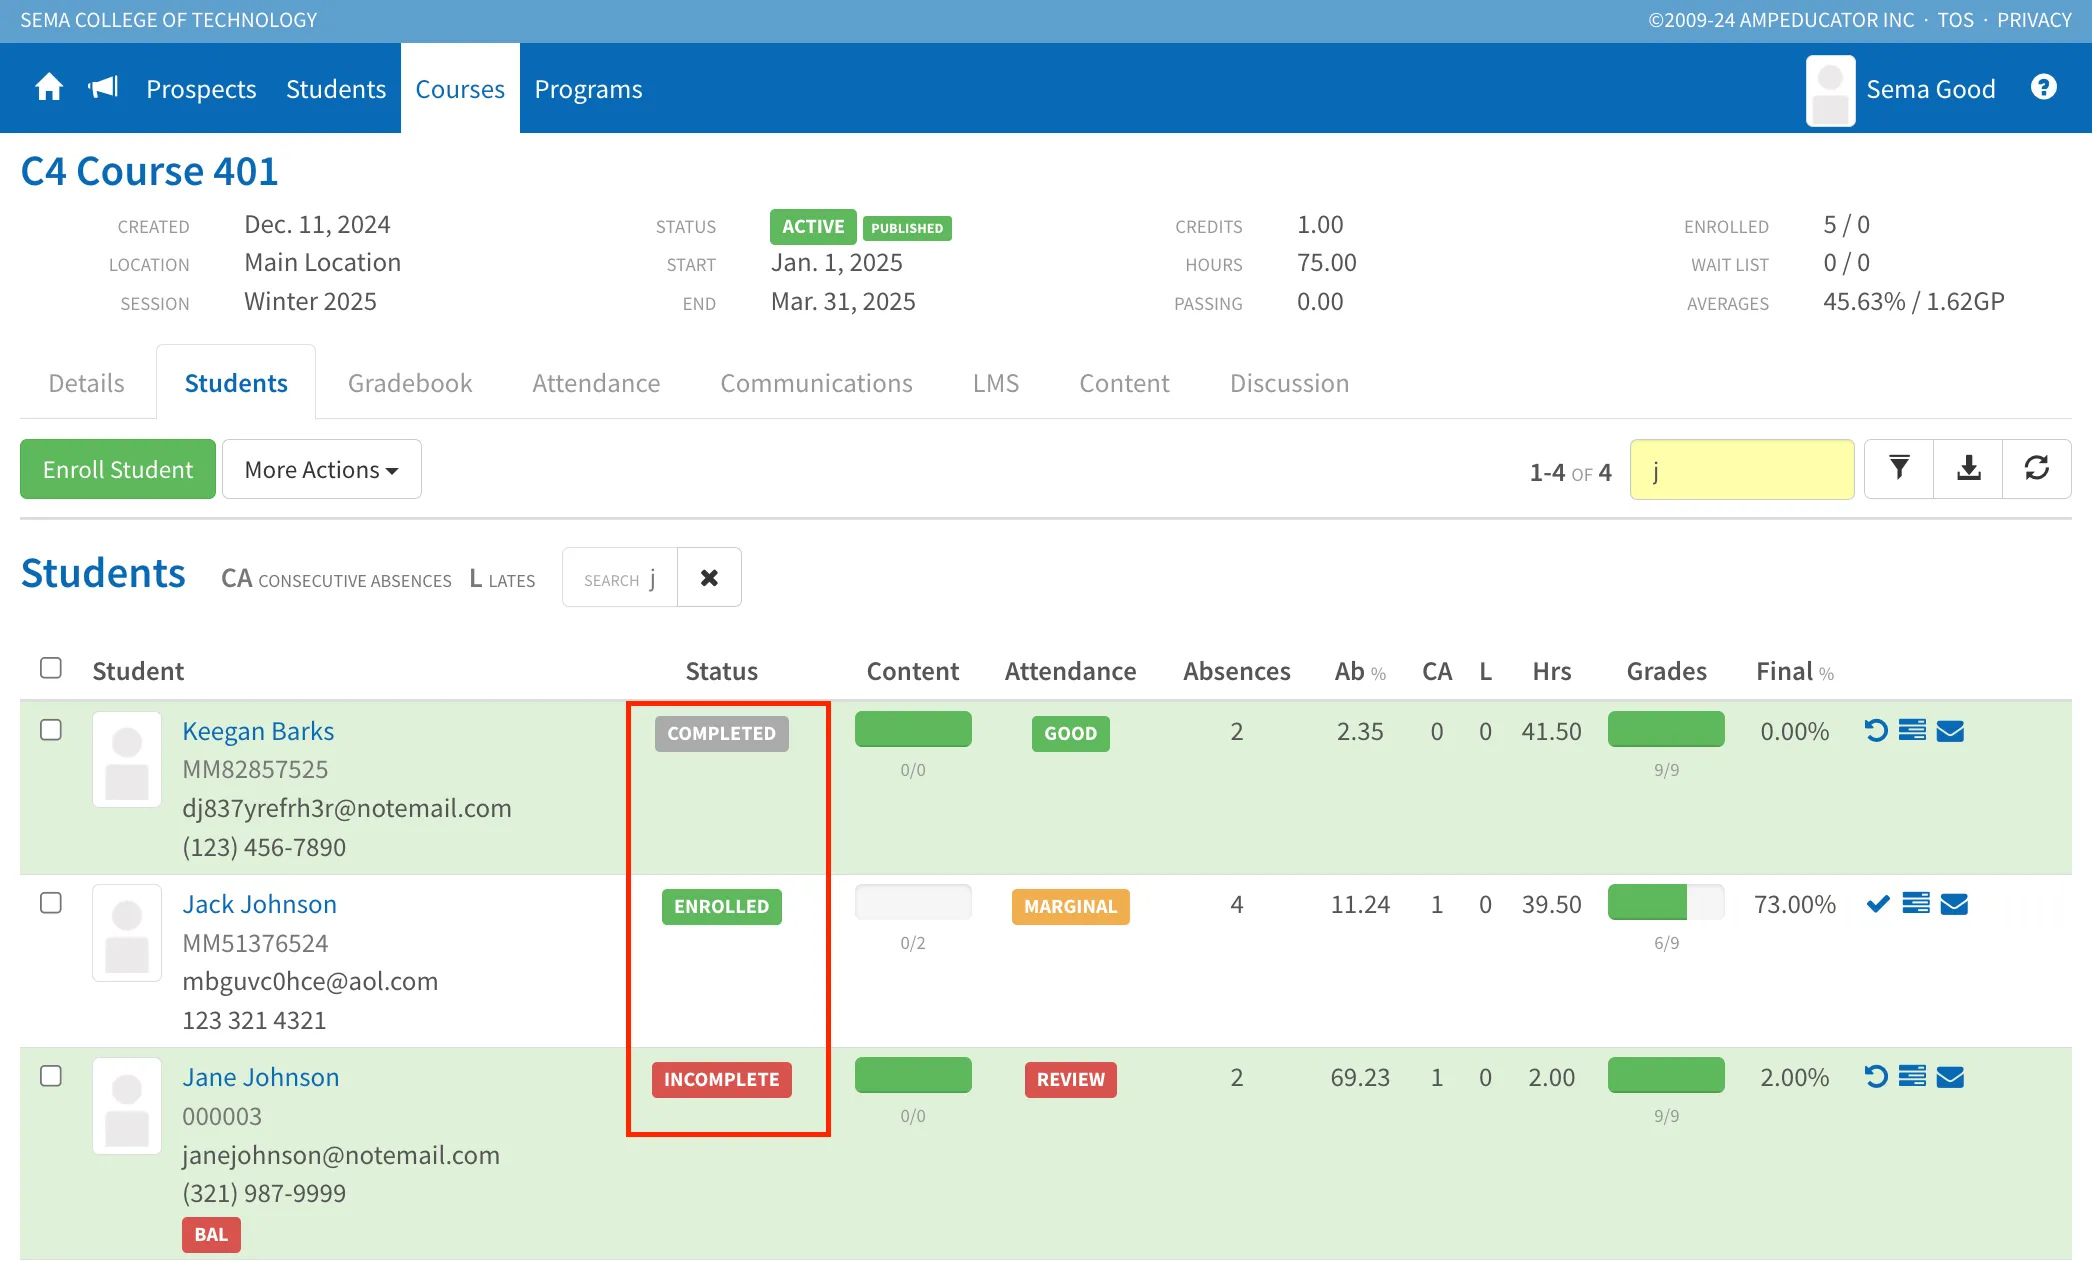
Task: Open the help question mark icon
Action: (2044, 88)
